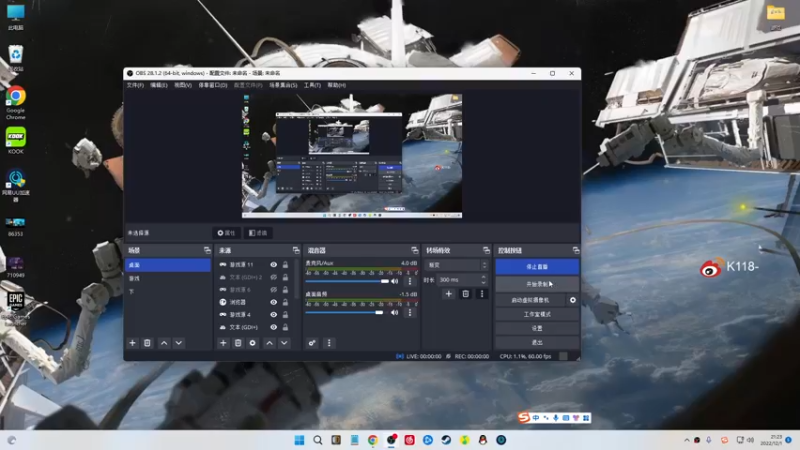Open the 停靠窗口(D) menu
800x450 pixels.
(213, 85)
